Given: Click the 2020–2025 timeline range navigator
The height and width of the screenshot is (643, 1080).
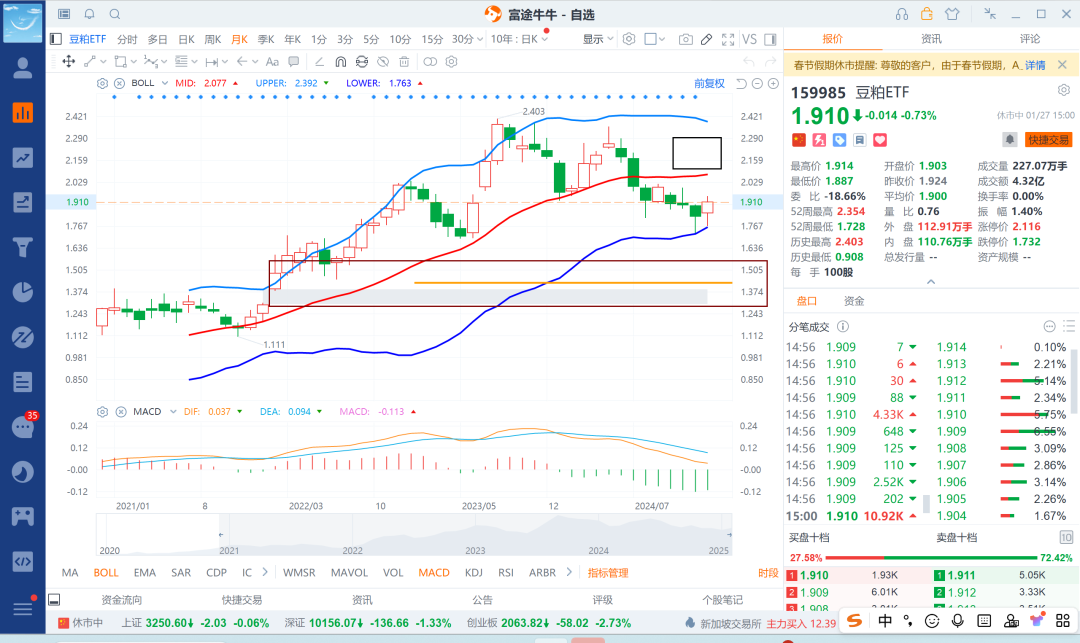Looking at the screenshot, I should (413, 535).
